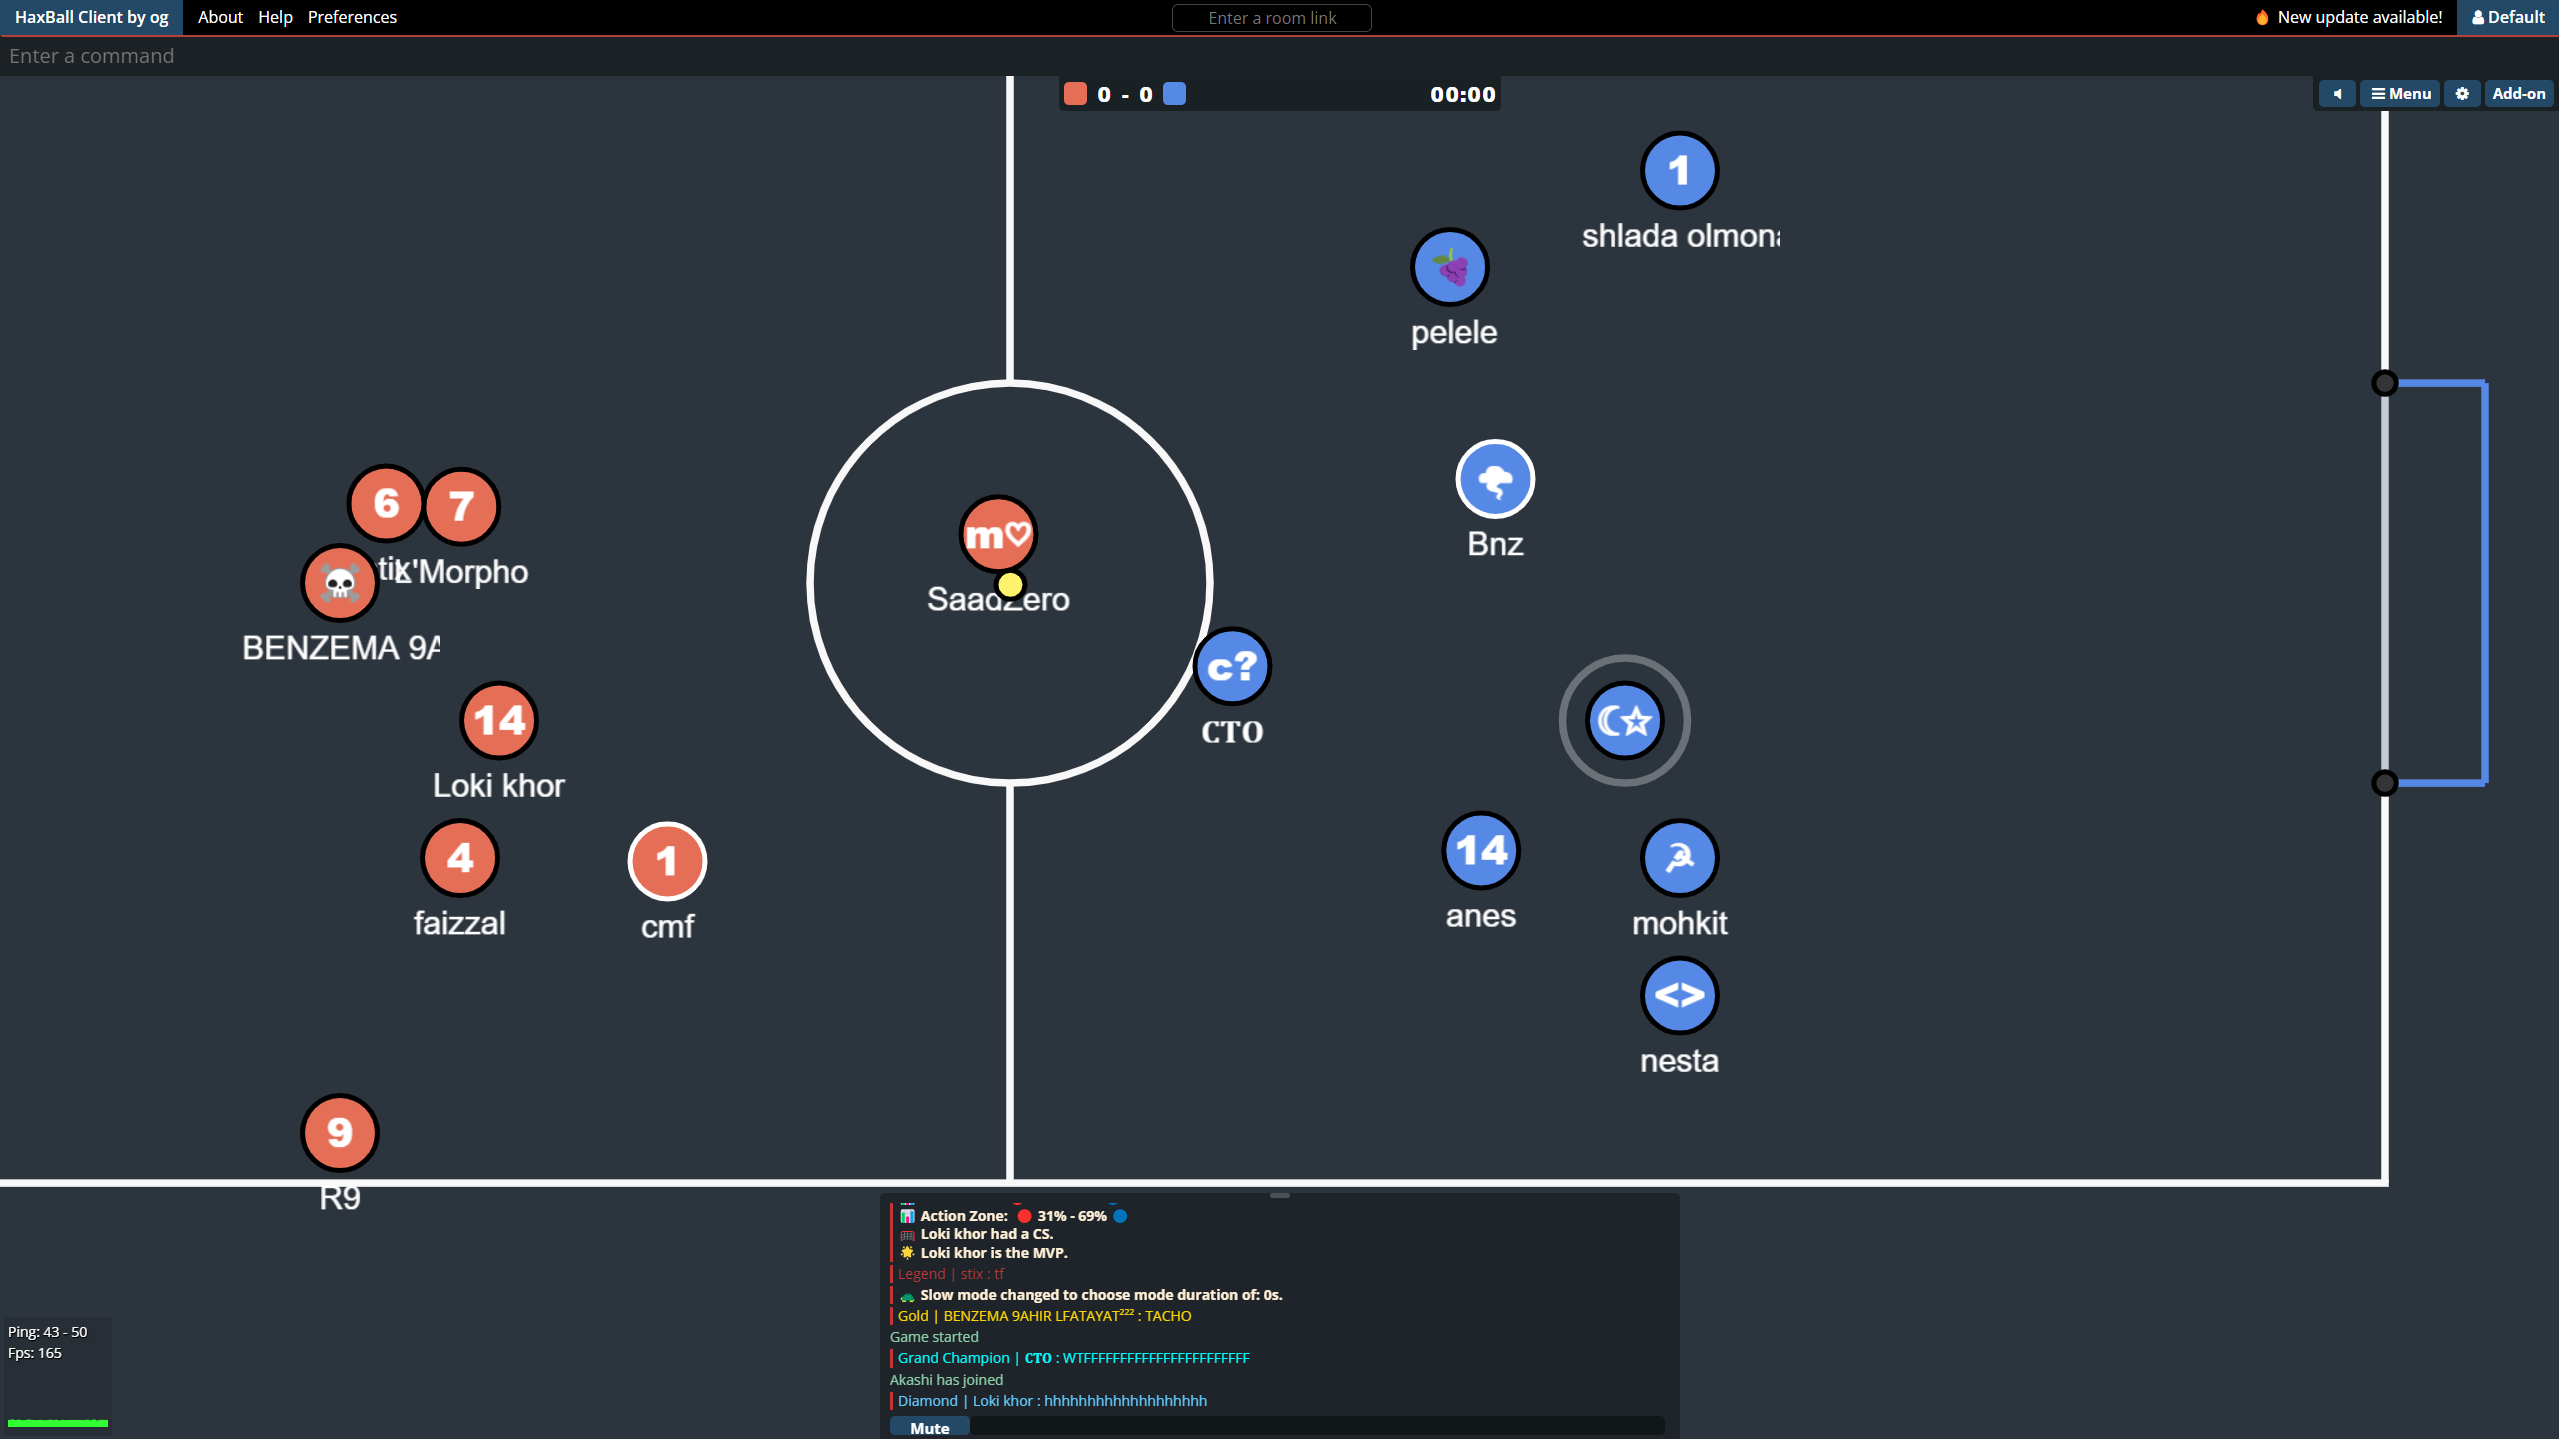Open the gear settings button
Viewport: 2559px width, 1439px height.
click(x=2462, y=94)
